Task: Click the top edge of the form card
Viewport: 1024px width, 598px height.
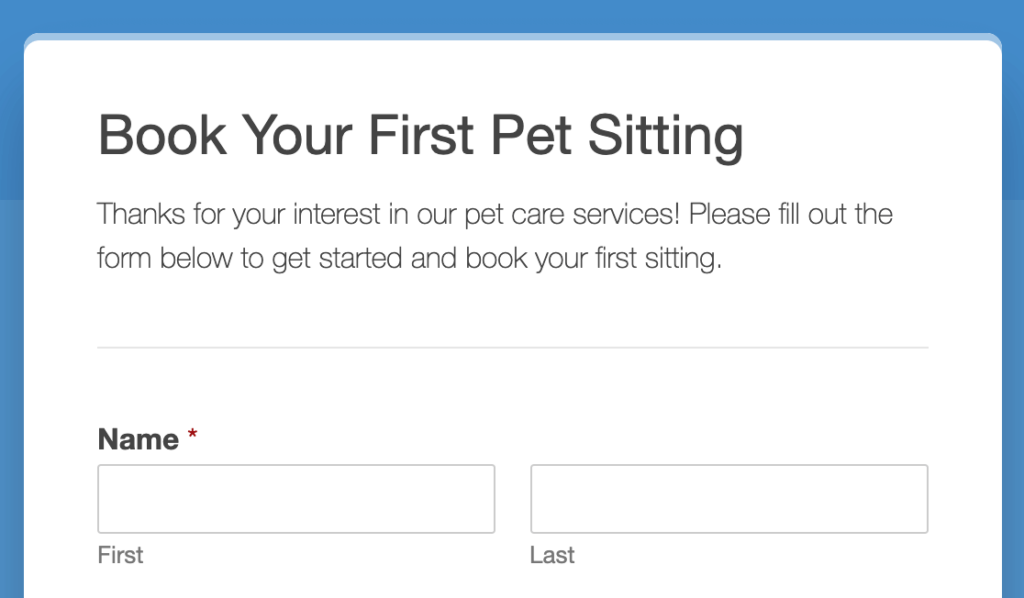Action: coord(512,37)
